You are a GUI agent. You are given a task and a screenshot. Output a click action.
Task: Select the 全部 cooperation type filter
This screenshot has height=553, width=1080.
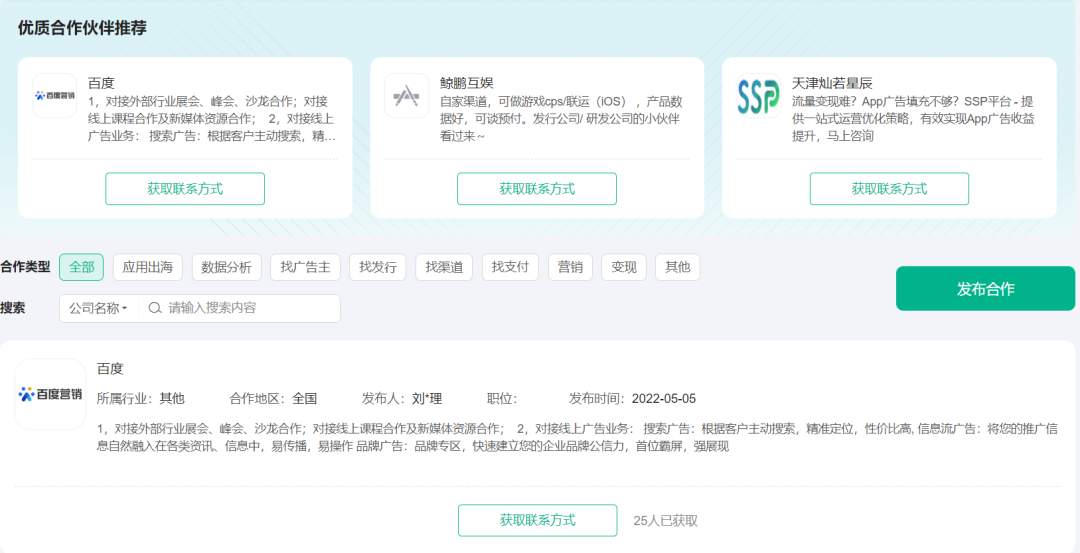tap(81, 267)
